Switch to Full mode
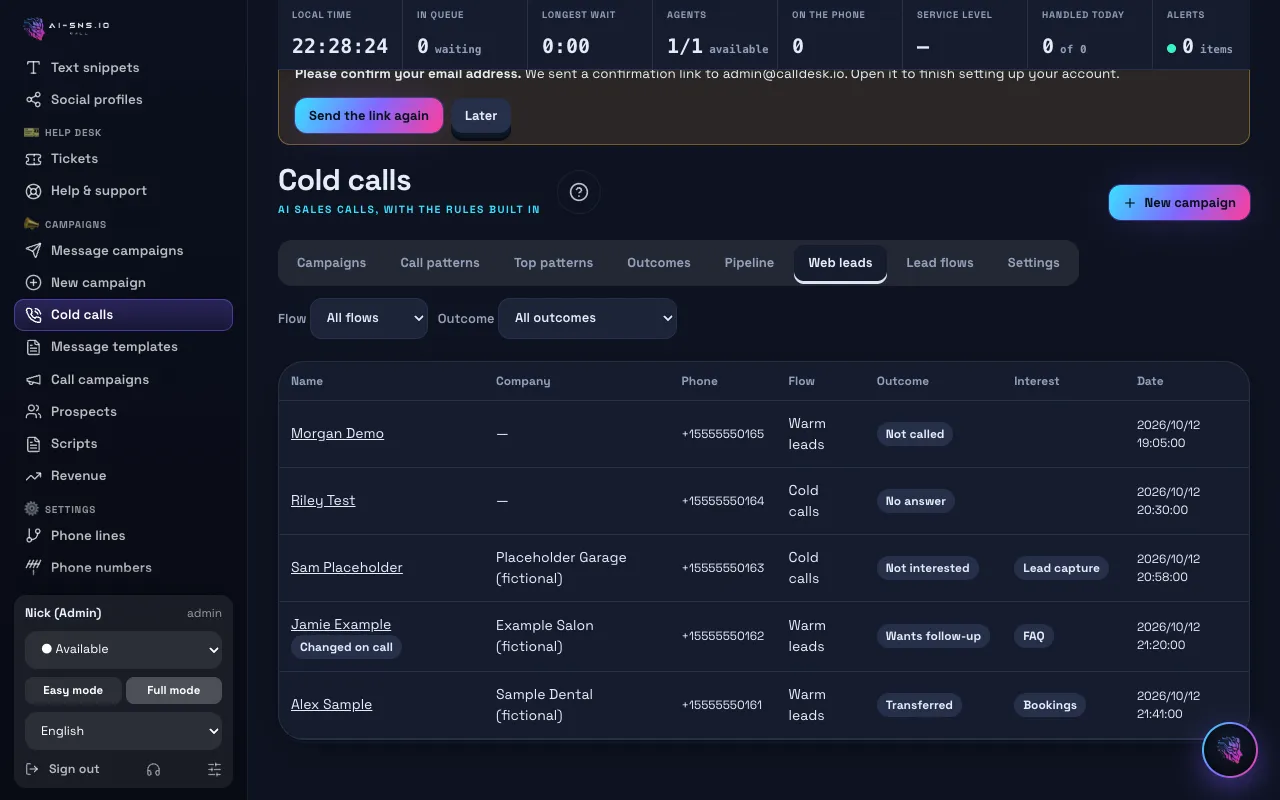Viewport: 1280px width, 800px height. [174, 690]
